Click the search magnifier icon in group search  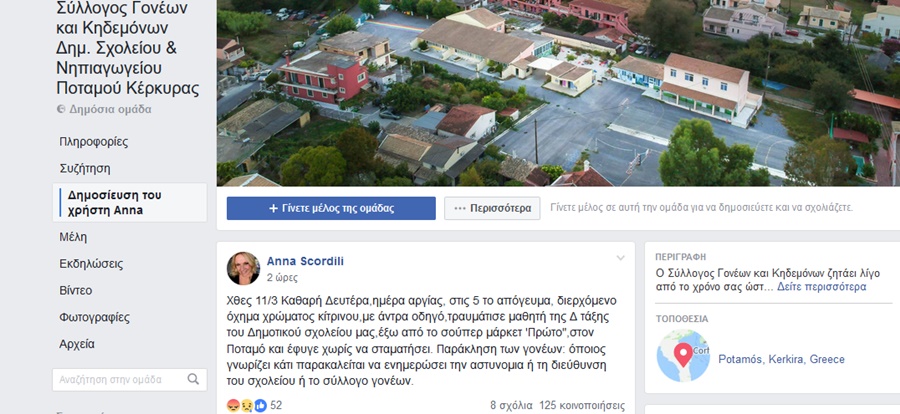[x=193, y=379]
